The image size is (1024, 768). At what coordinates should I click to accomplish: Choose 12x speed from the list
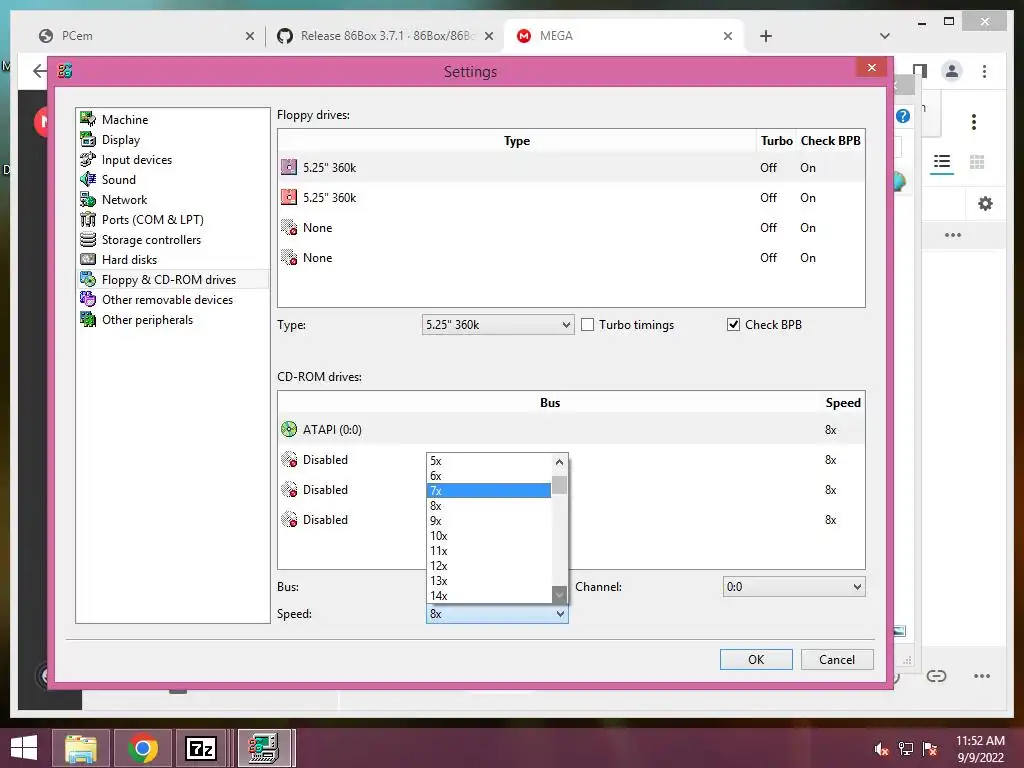pos(489,566)
